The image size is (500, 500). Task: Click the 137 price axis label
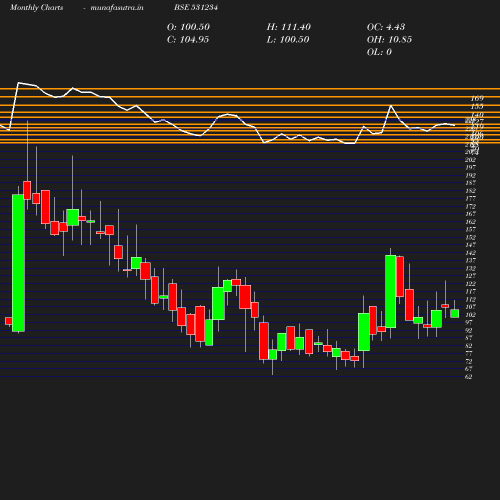[x=470, y=260]
